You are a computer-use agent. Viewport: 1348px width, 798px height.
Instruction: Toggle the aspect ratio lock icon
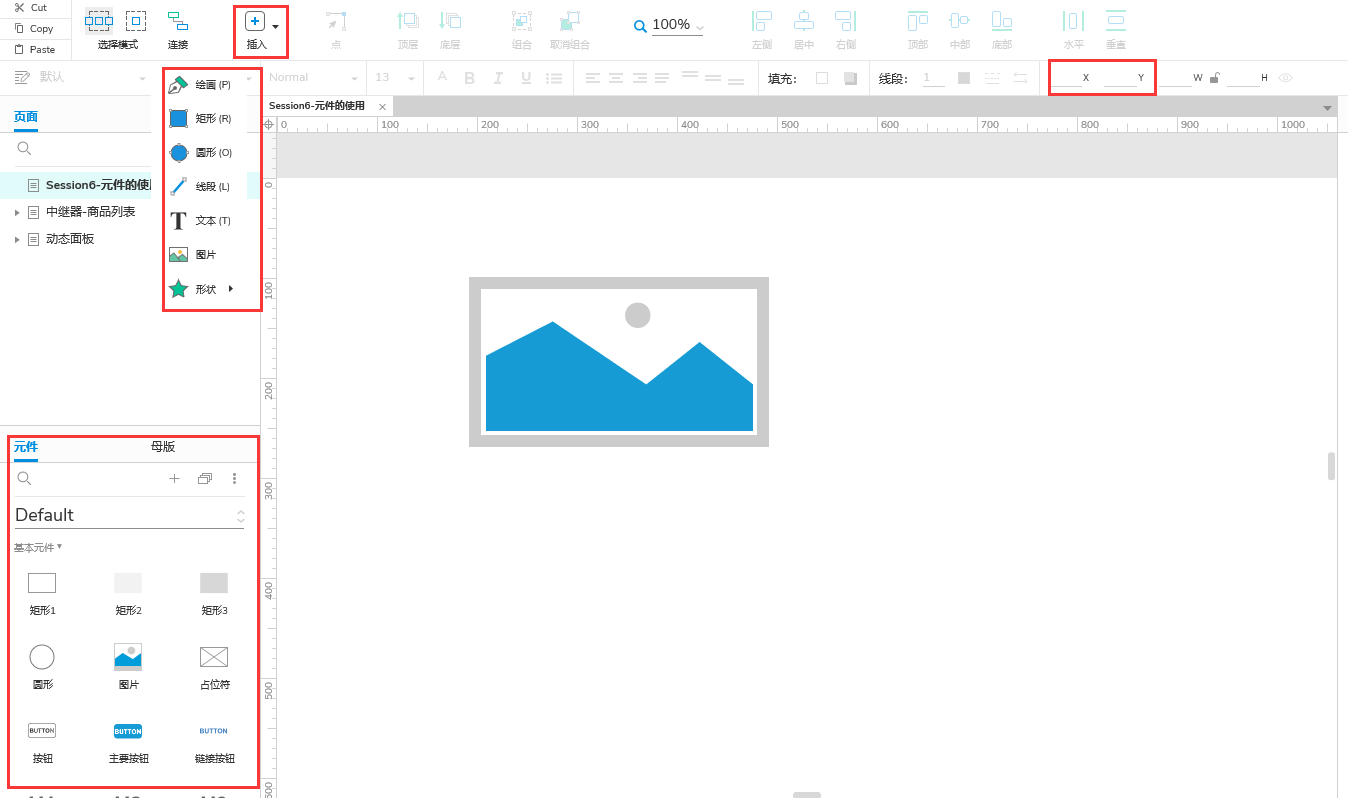click(x=1214, y=78)
